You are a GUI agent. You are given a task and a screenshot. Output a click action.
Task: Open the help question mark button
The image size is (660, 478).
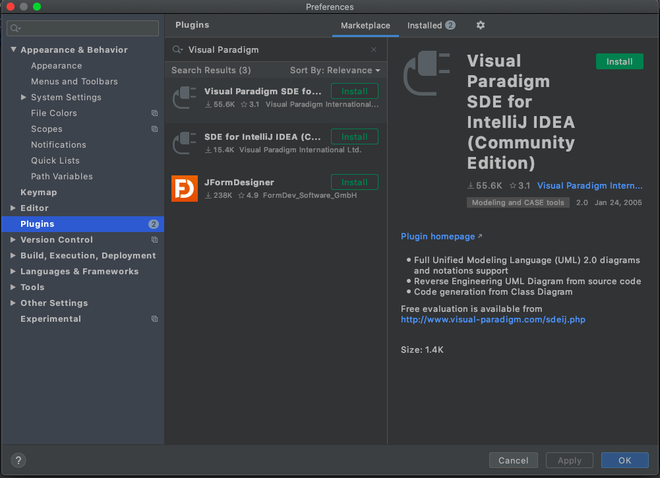point(18,460)
